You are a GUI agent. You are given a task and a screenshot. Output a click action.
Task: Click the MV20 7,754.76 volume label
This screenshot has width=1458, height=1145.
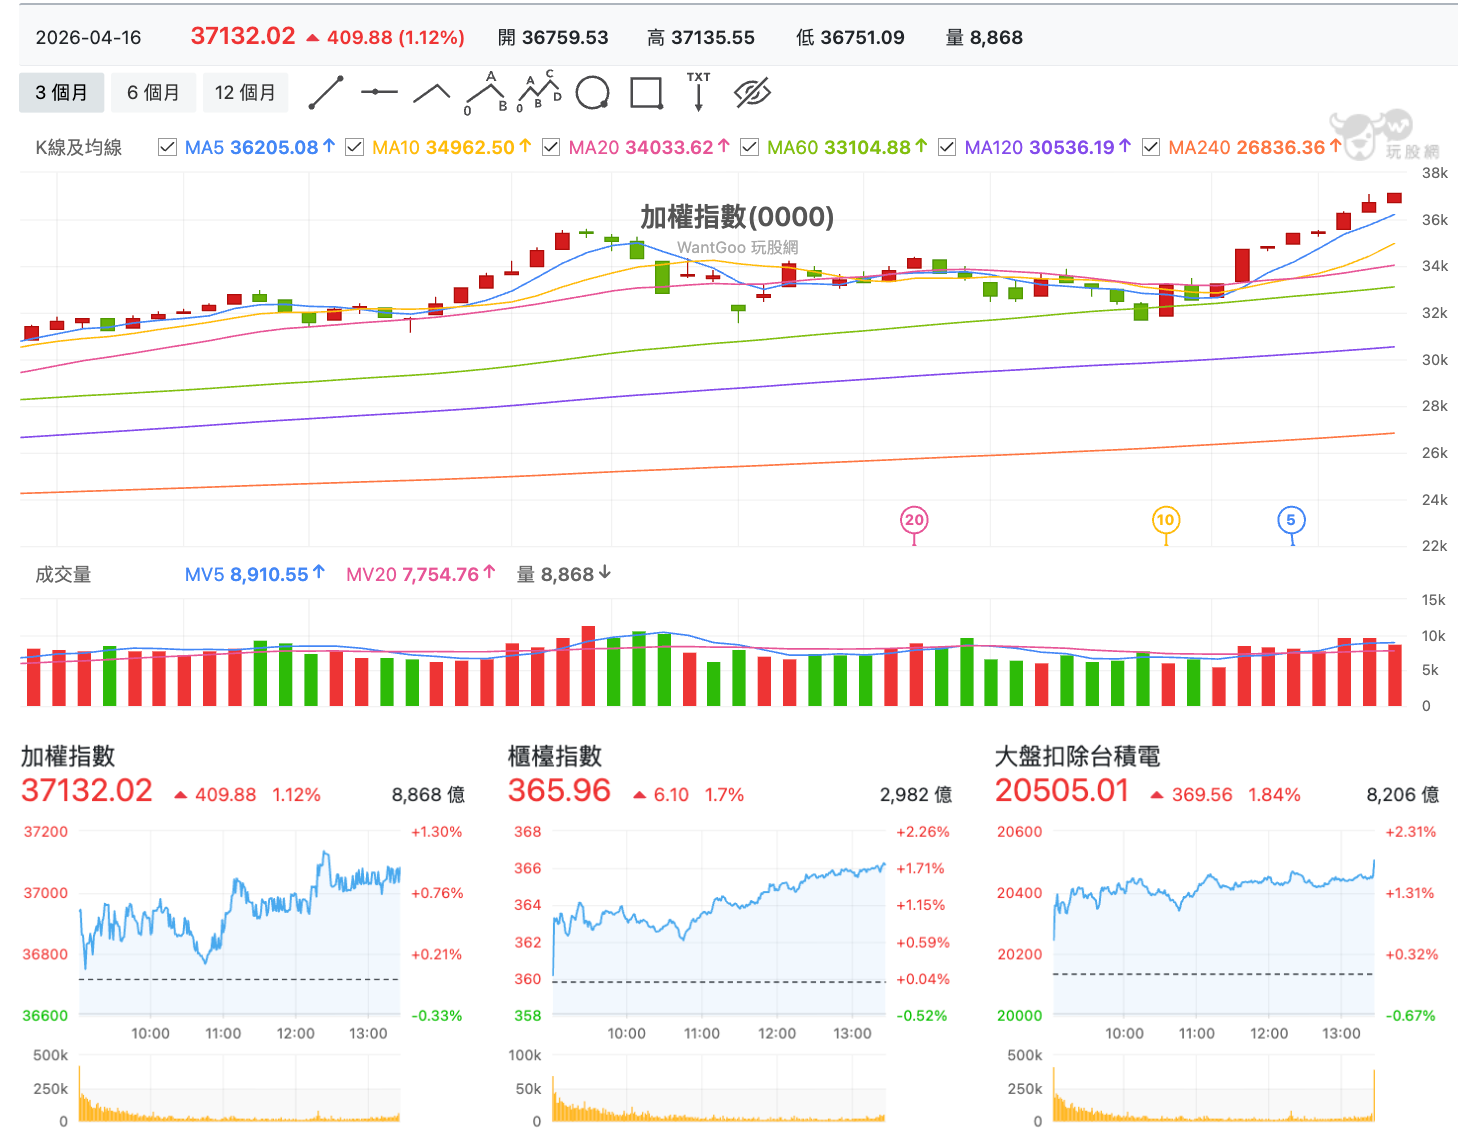point(421,575)
